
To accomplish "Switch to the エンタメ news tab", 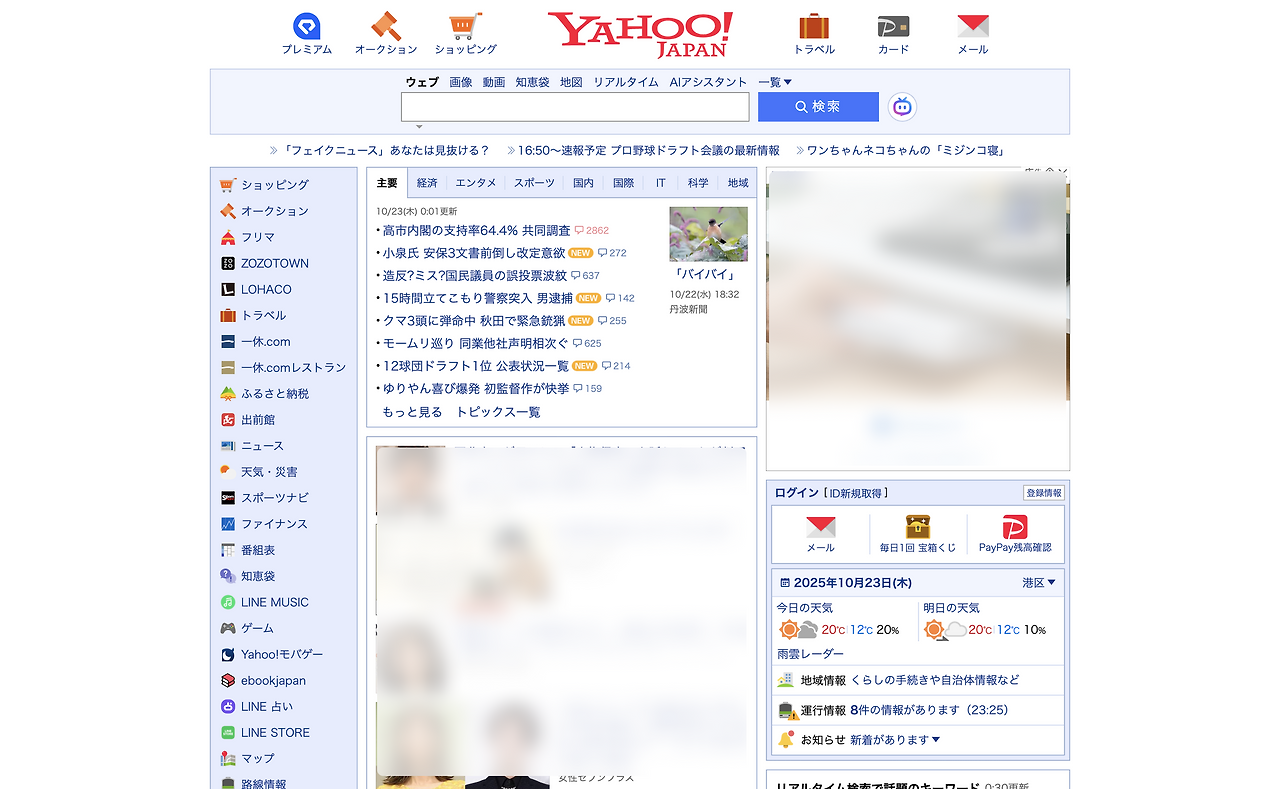I will click(x=476, y=183).
